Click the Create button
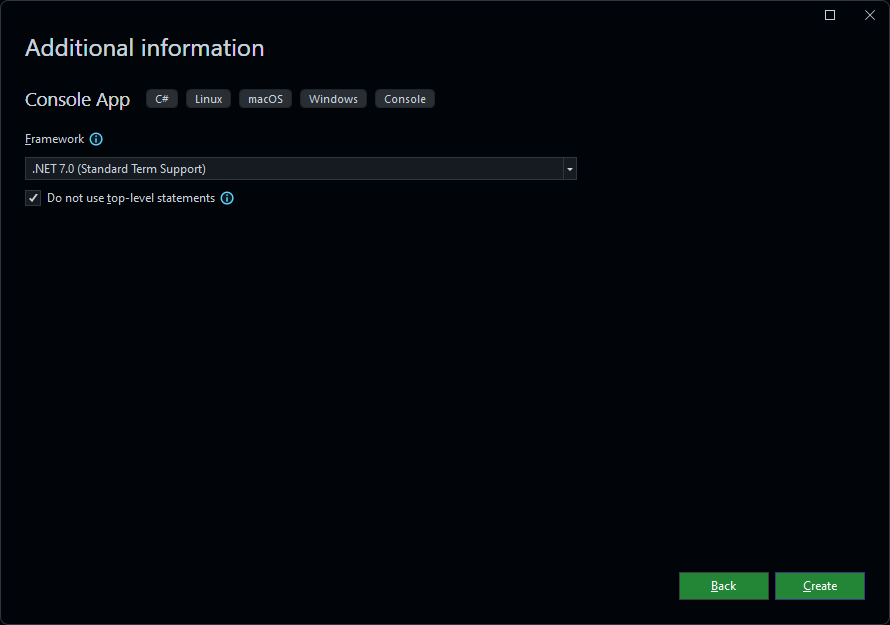Viewport: 890px width, 625px height. pyautogui.click(x=819, y=586)
